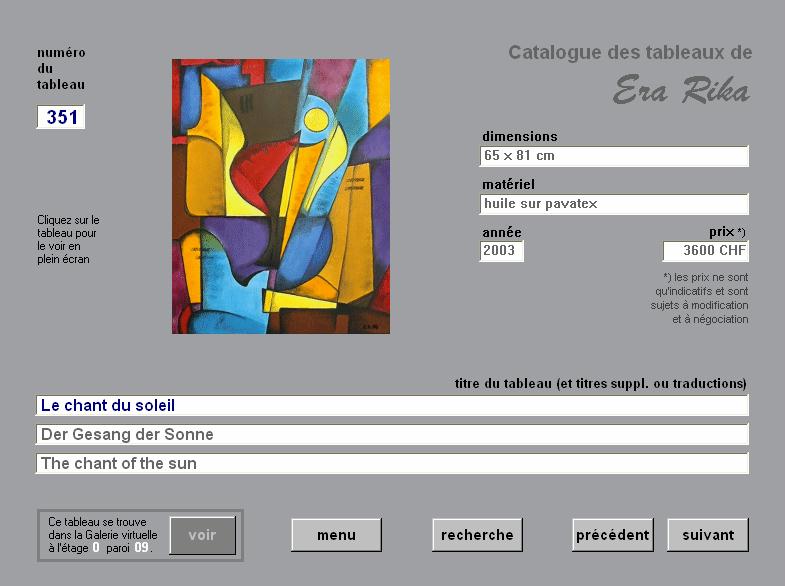
Task: Click the prix *) label
Action: [x=727, y=232]
